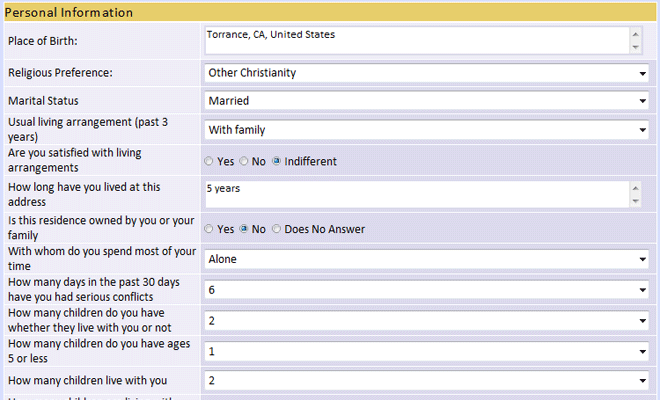The image size is (660, 400).
Task: Open the children live with you dropdown
Action: point(426,381)
